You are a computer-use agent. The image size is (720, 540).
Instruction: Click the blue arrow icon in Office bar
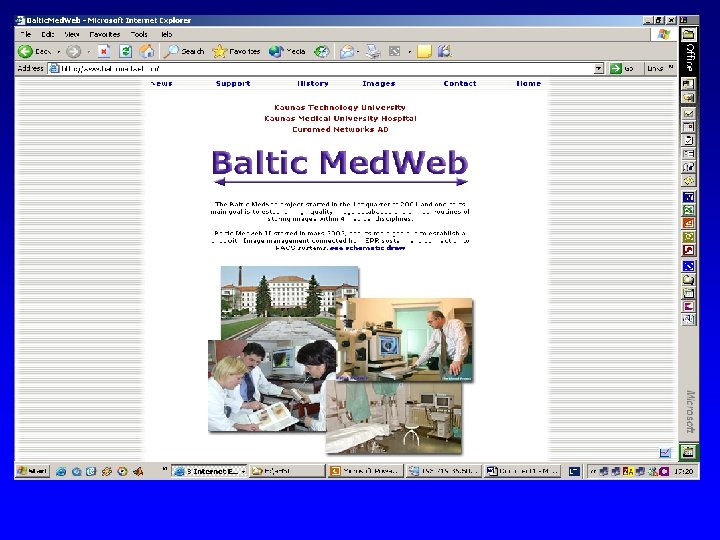point(688,266)
